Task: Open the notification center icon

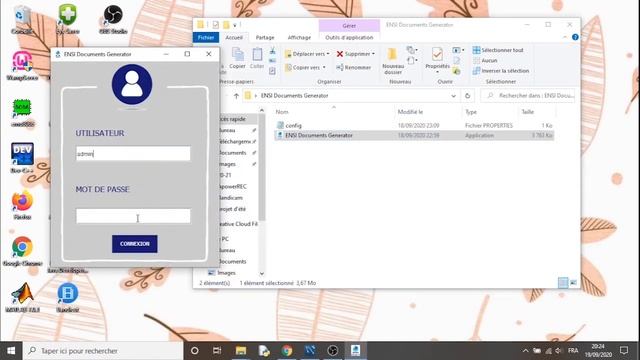Action: [x=624, y=351]
